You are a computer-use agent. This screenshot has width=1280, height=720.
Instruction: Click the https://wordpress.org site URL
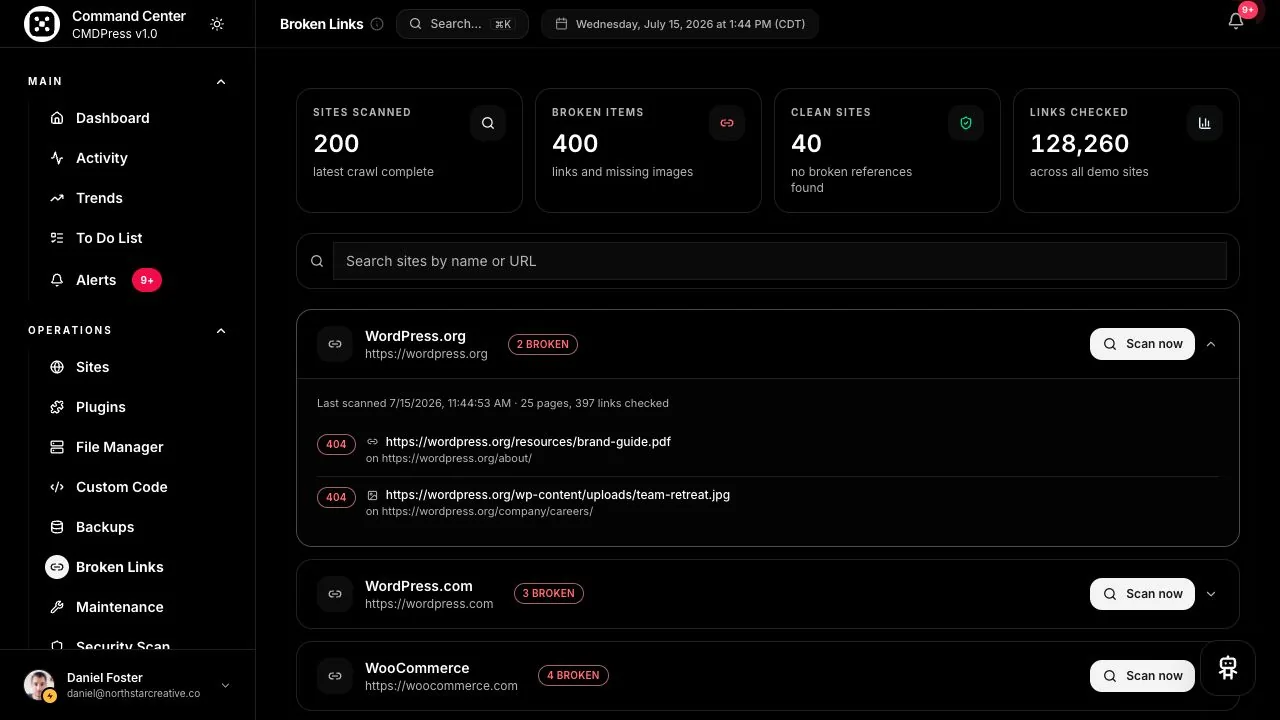click(x=426, y=354)
